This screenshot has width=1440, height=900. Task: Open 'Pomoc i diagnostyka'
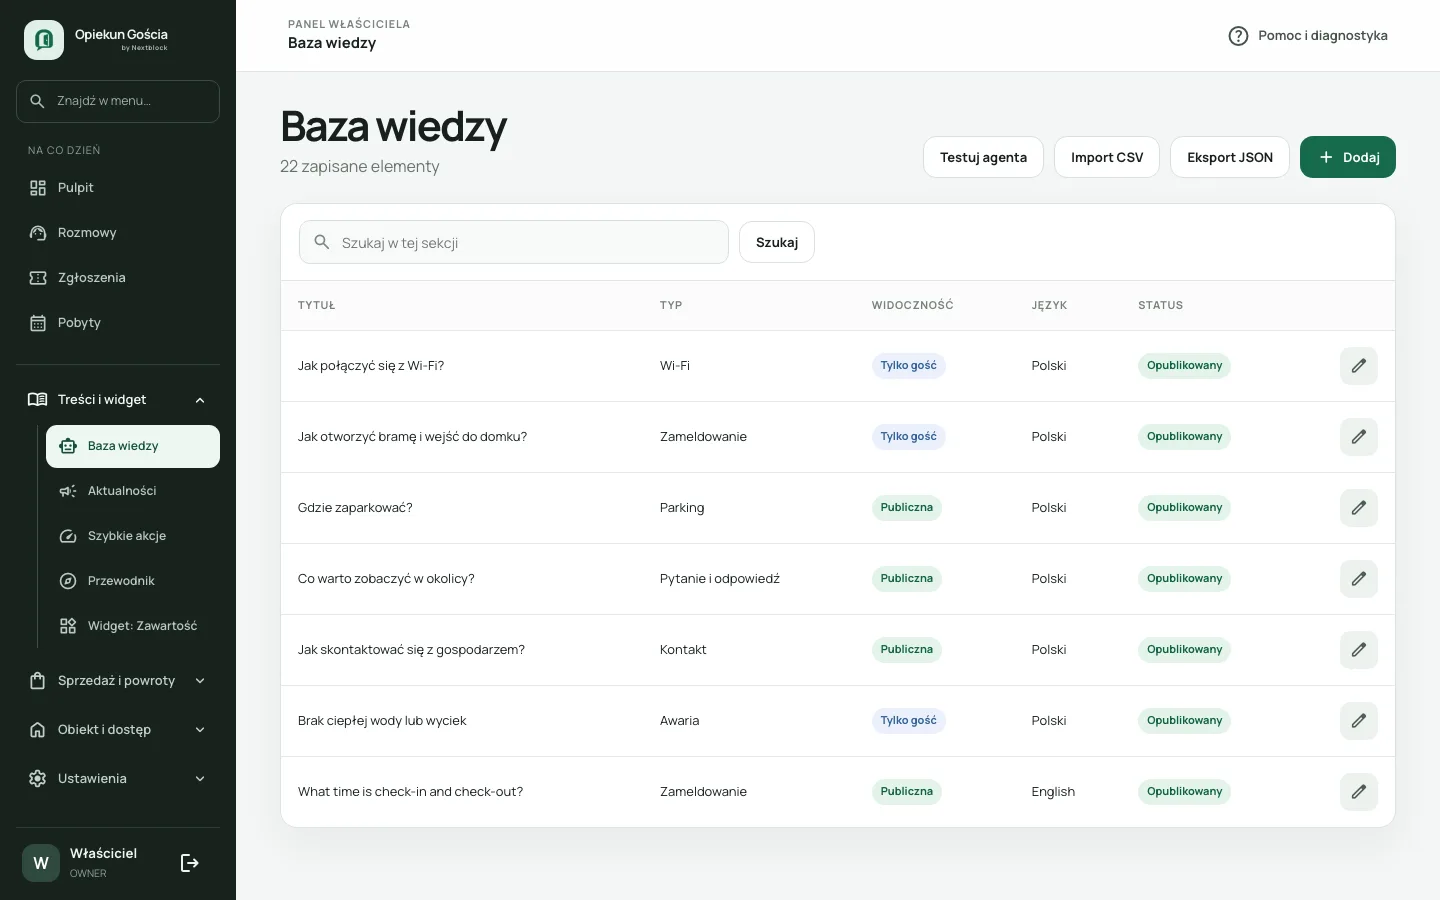coord(1308,36)
